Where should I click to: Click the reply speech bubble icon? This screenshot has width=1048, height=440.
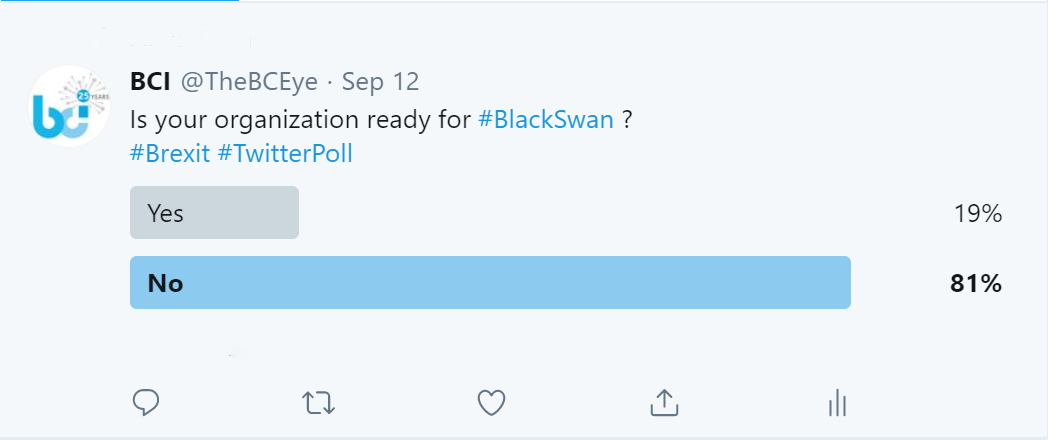click(146, 403)
